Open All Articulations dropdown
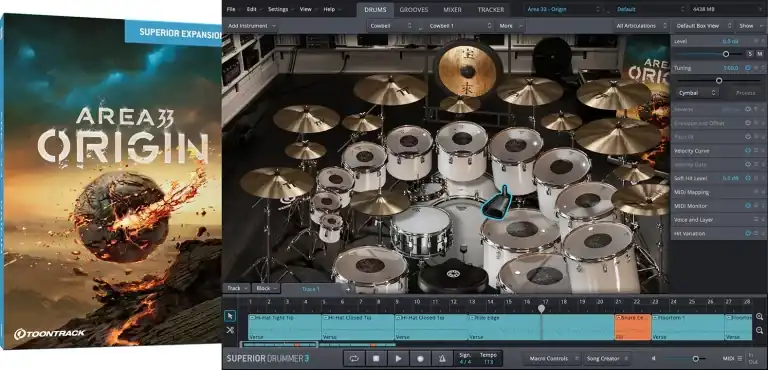This screenshot has width=768, height=370. 641,26
